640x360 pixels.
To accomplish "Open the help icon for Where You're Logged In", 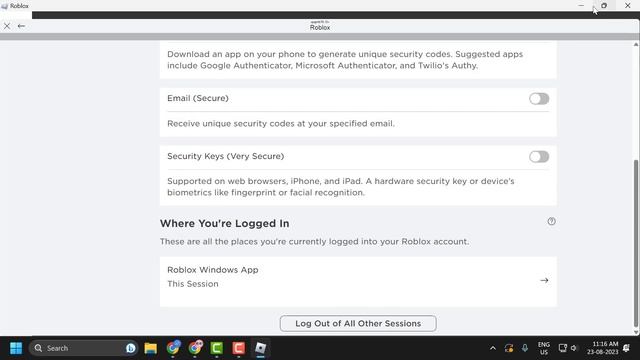I will (x=551, y=221).
